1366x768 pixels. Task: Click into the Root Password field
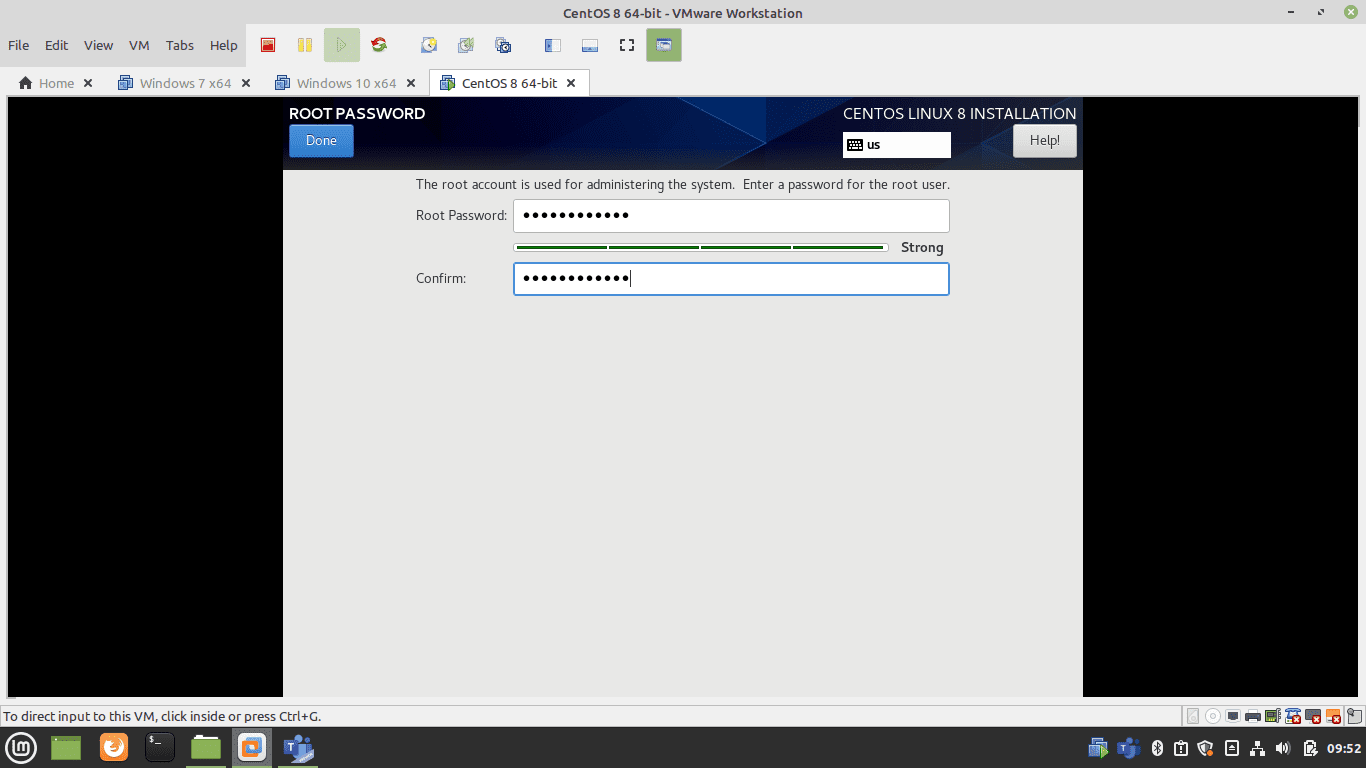coord(731,216)
